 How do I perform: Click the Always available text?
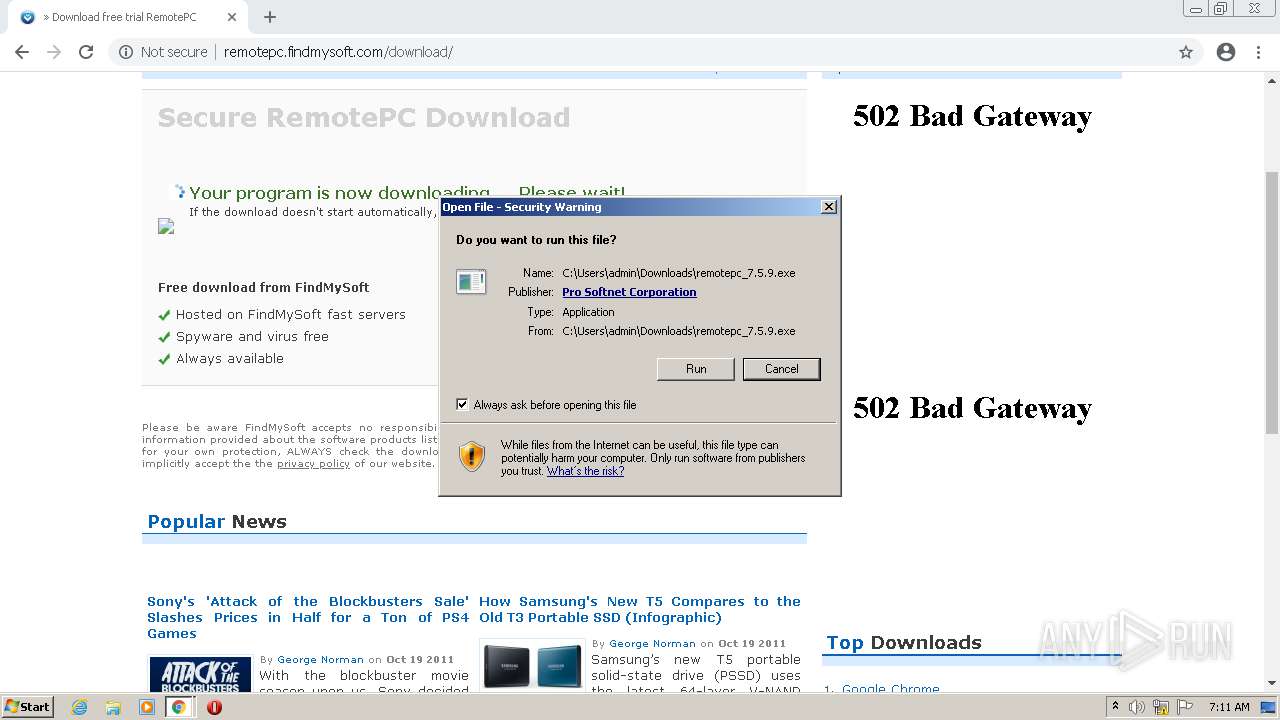pyautogui.click(x=230, y=358)
